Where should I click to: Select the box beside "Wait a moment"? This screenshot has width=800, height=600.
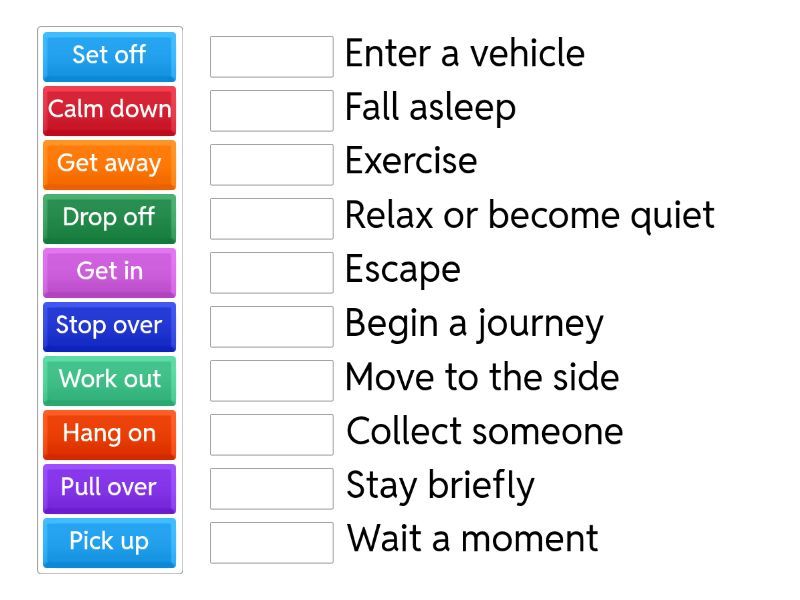coord(271,543)
